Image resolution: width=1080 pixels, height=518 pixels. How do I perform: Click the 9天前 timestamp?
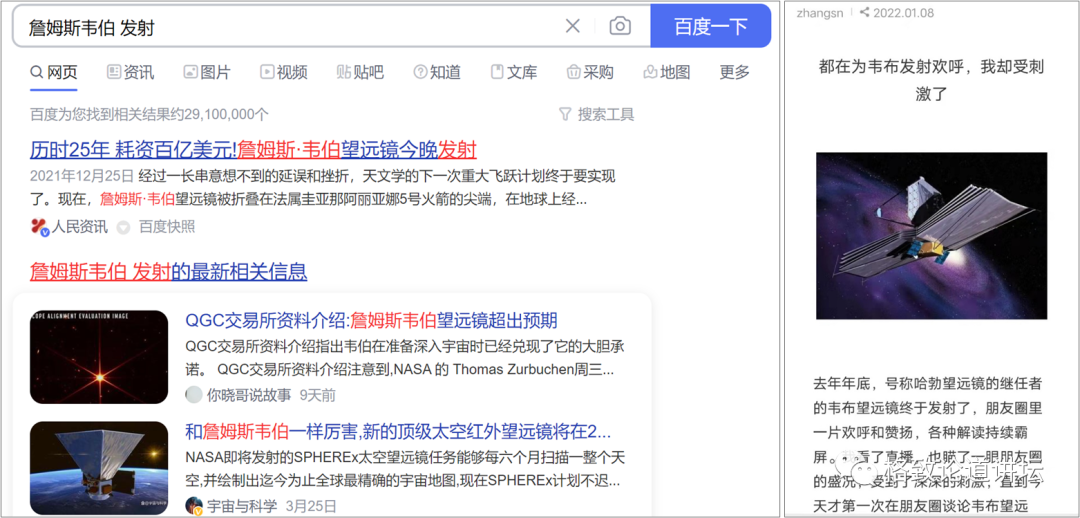coord(318,395)
